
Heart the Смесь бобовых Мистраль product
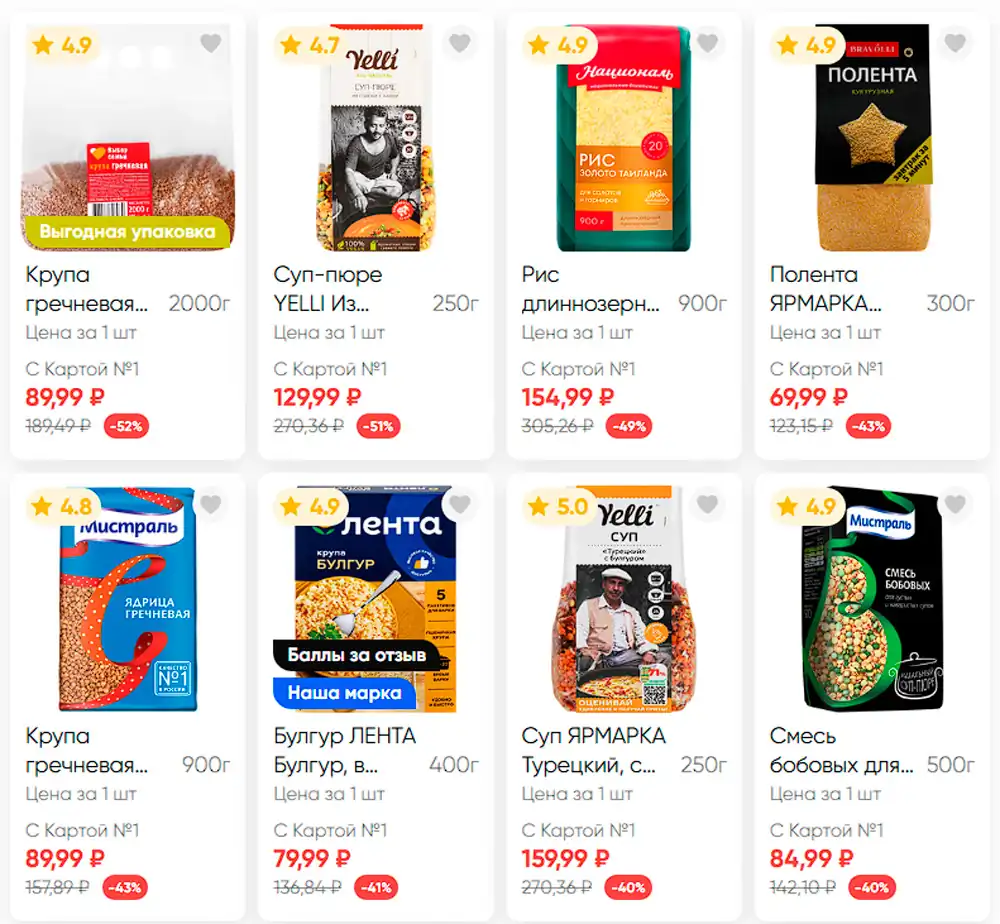click(955, 504)
